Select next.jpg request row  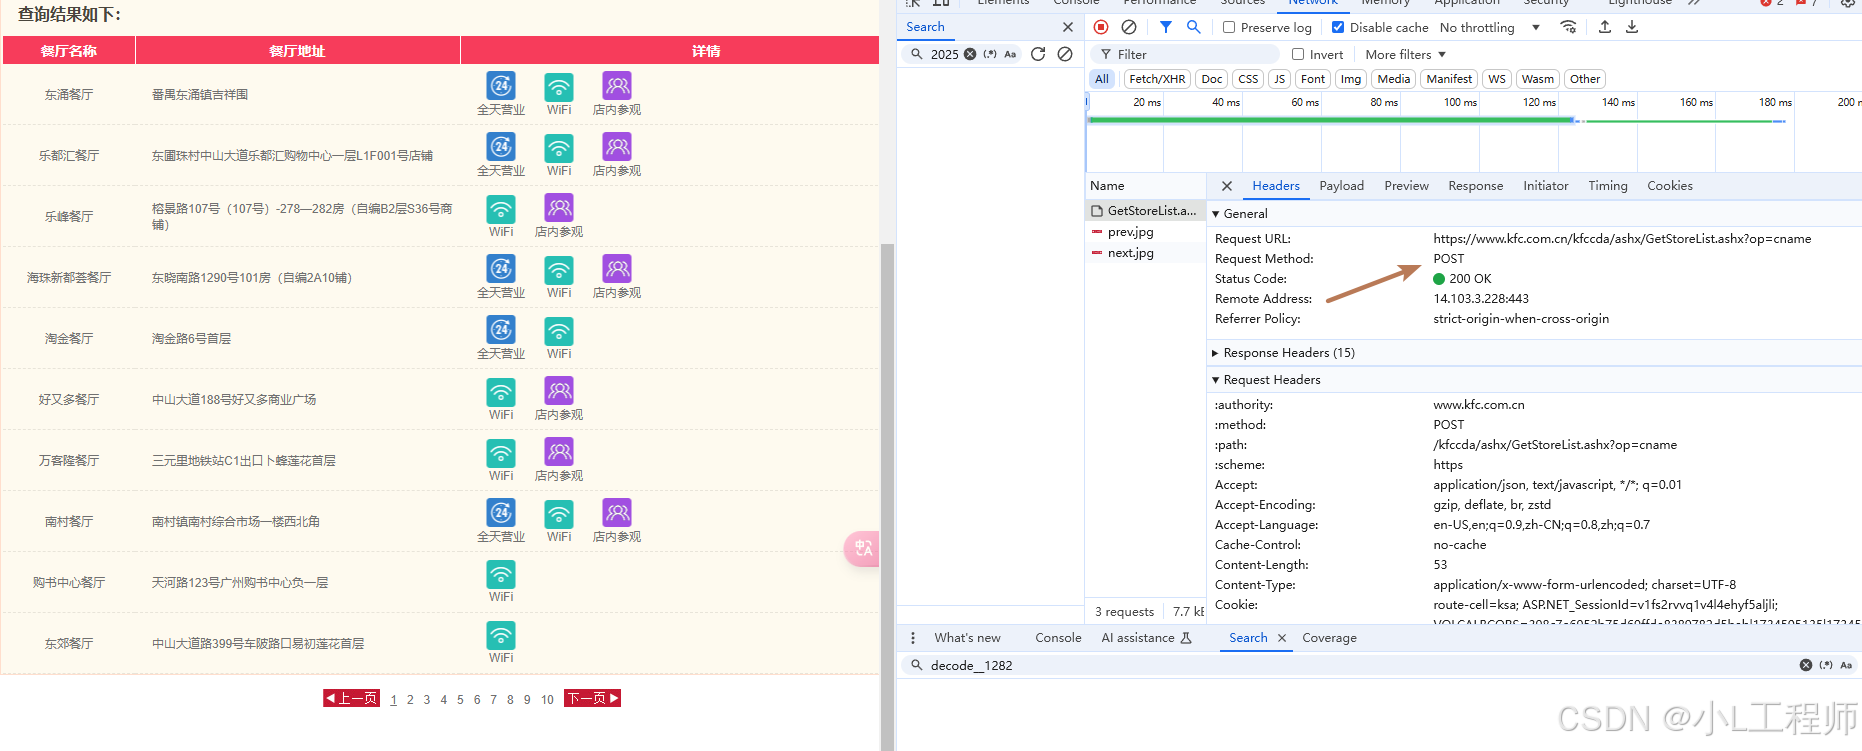coord(1145,253)
